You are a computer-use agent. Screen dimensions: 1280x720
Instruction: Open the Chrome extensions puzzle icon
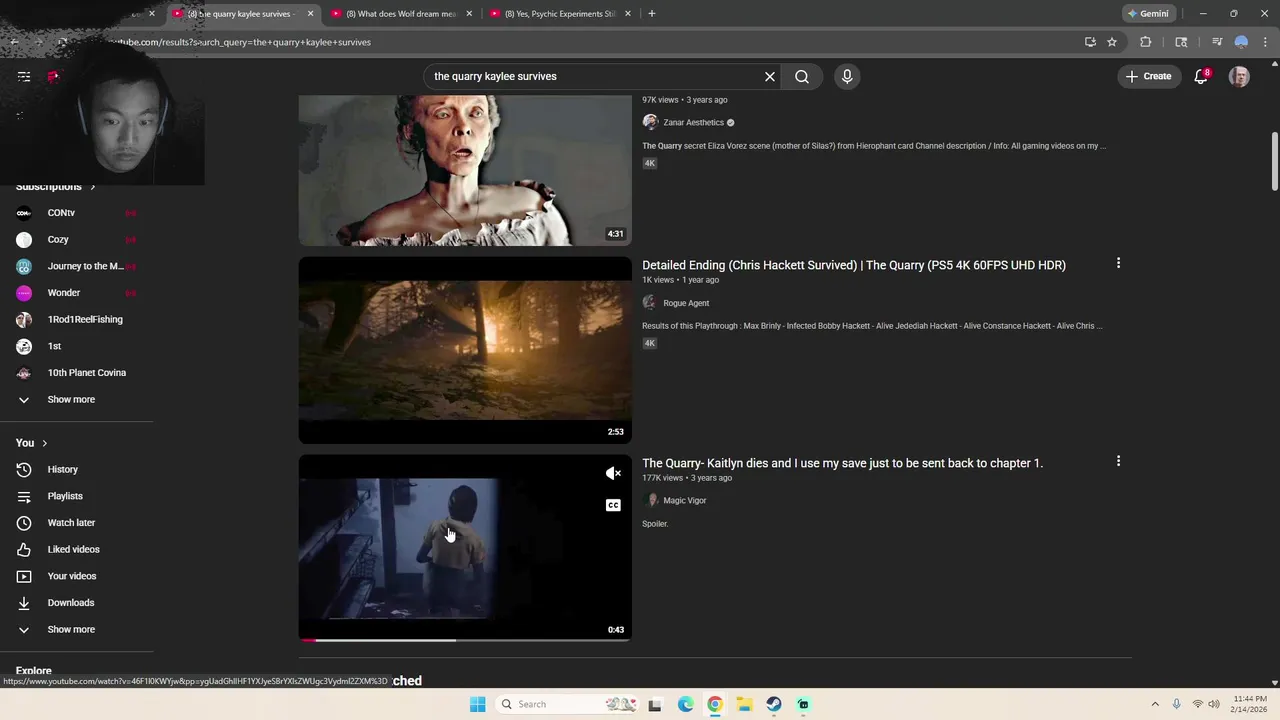click(1146, 42)
